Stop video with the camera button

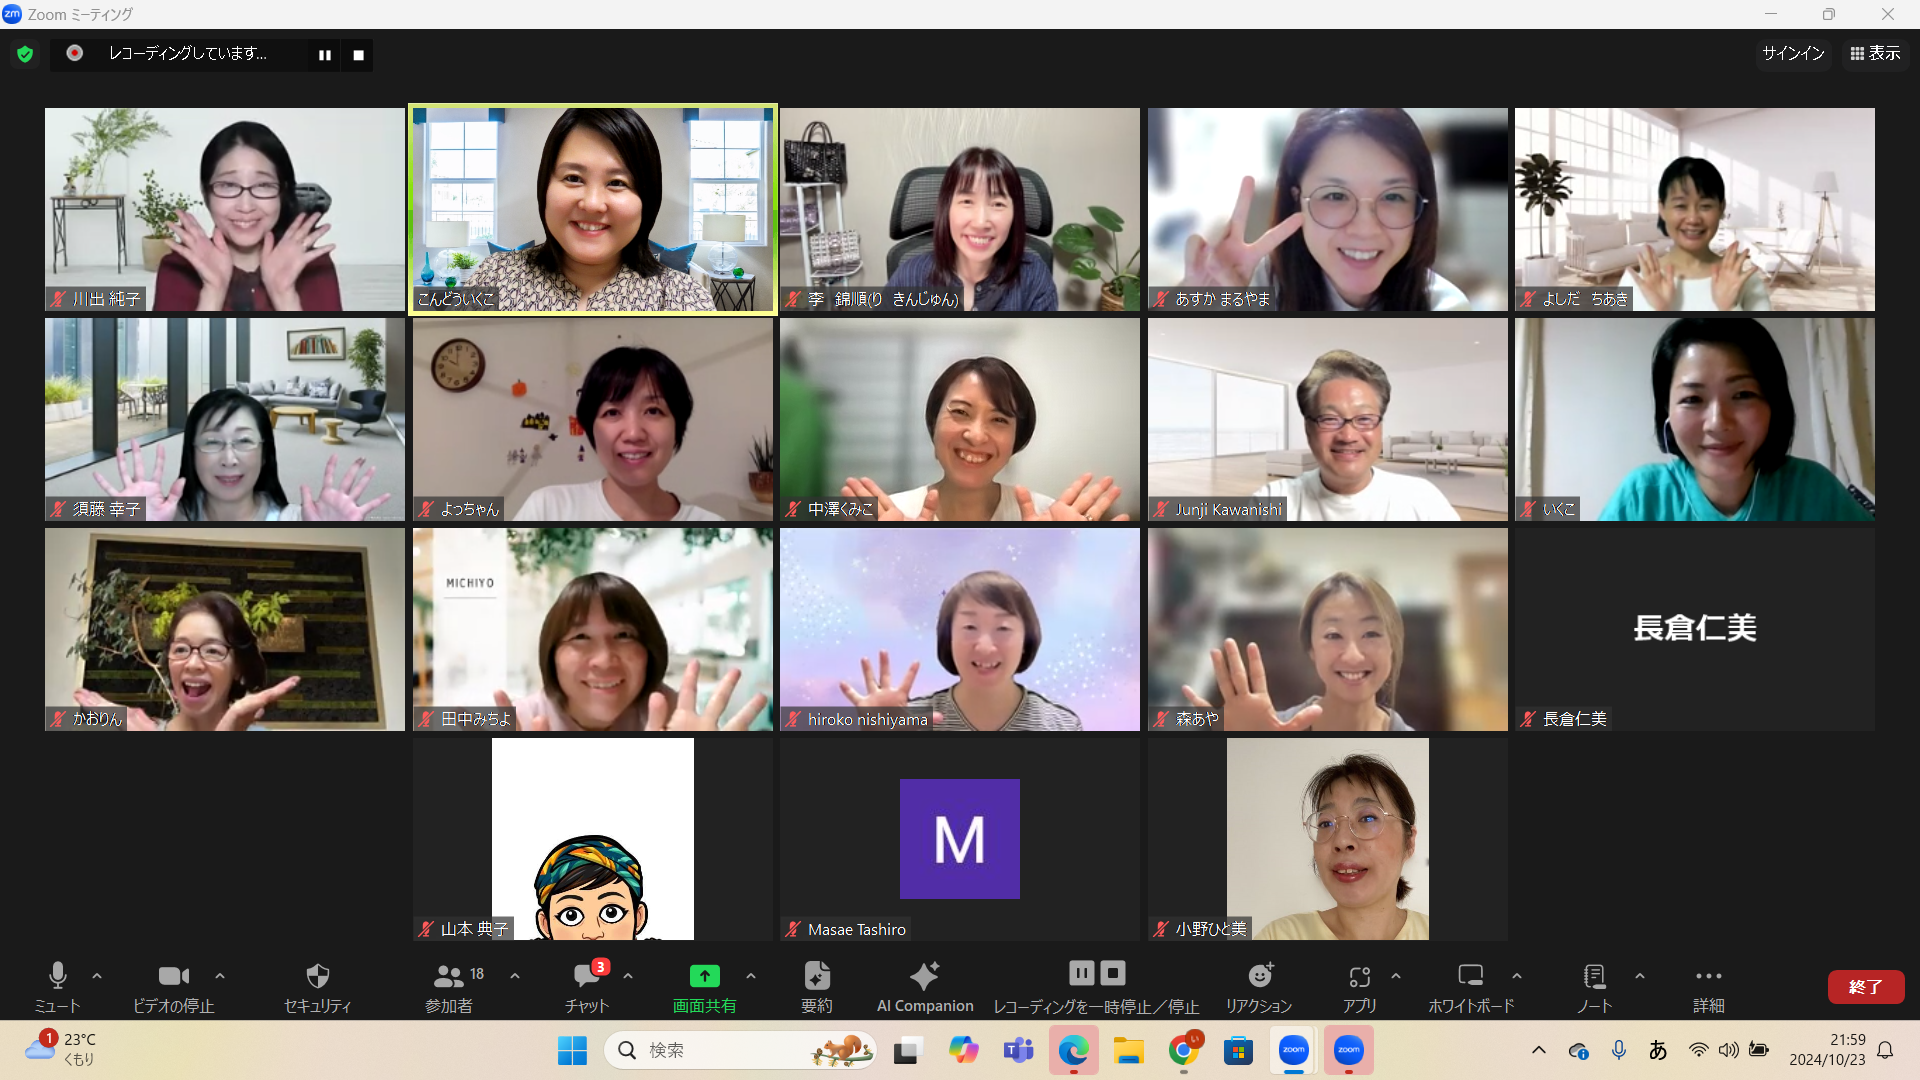pos(174,987)
